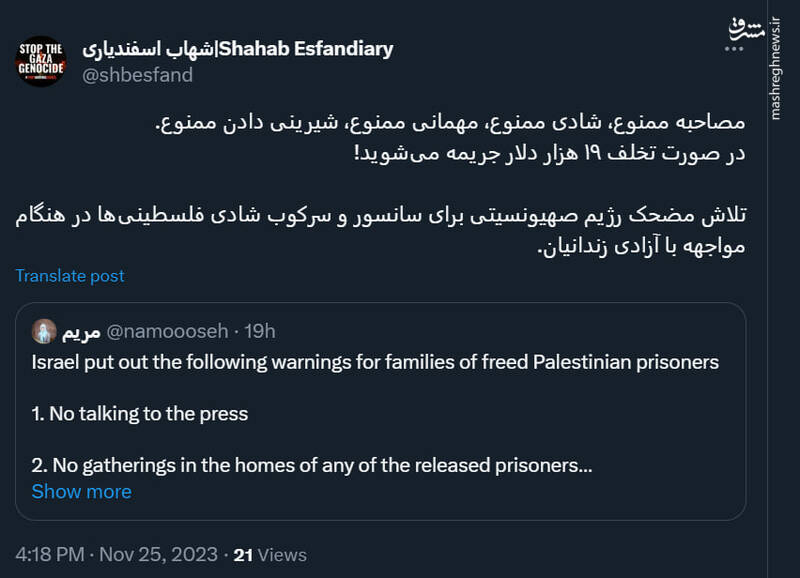This screenshot has width=800, height=578.
Task: Expand the quoted tweet with Show more
Action: 82,491
